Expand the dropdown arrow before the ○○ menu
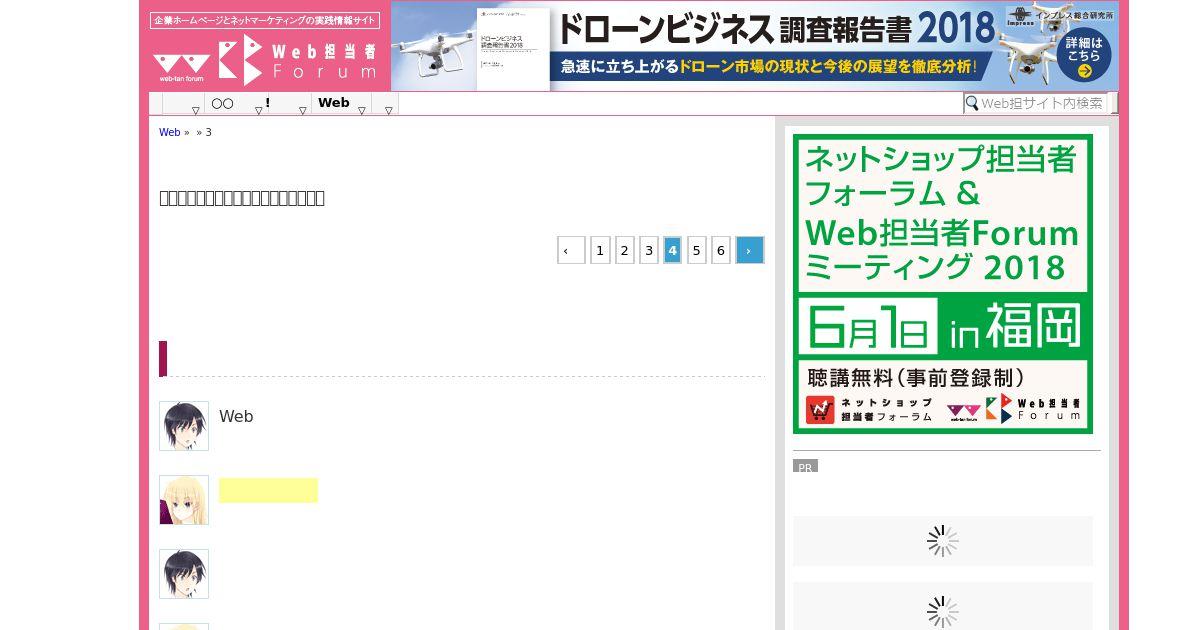Screen dimensions: 1200x630 195,110
